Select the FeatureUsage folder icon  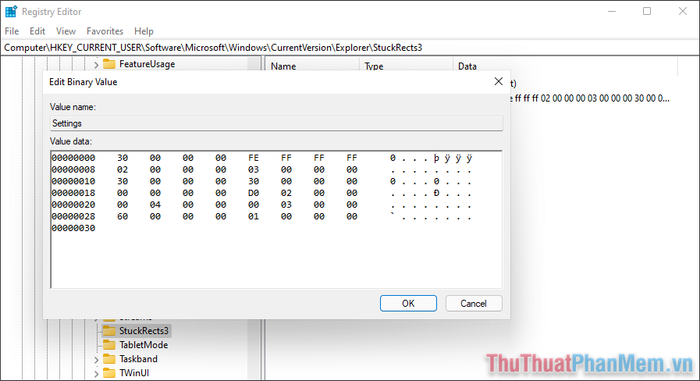109,64
